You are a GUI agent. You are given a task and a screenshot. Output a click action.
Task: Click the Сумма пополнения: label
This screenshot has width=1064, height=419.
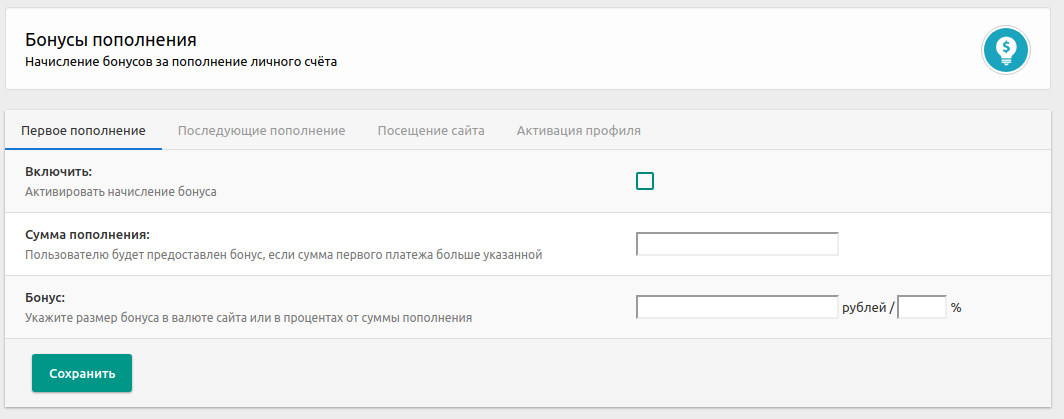point(87,235)
